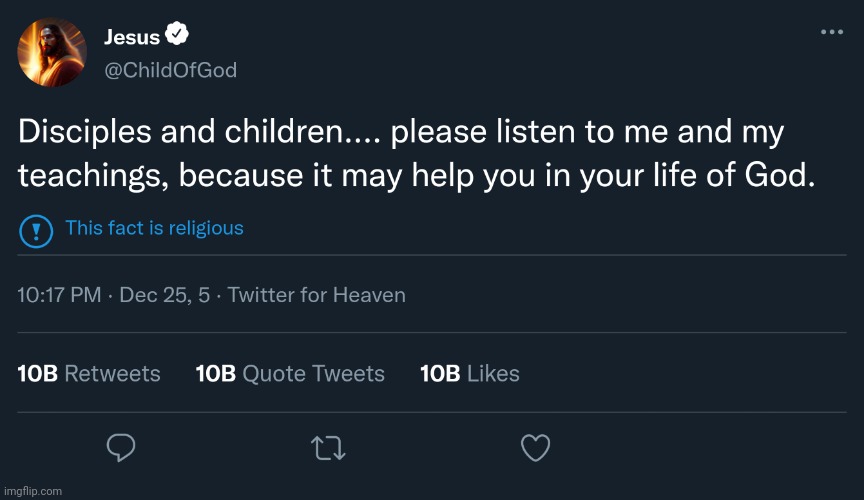Show the 10B Likes list
Screen dimensions: 864x500
pos(470,374)
